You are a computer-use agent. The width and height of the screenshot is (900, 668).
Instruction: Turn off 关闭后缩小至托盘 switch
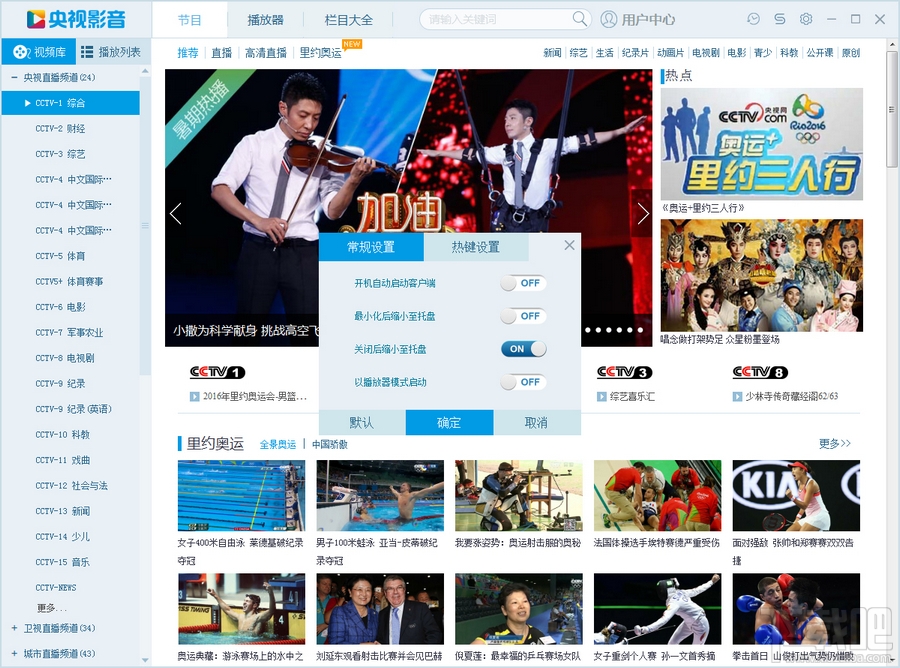tap(523, 349)
